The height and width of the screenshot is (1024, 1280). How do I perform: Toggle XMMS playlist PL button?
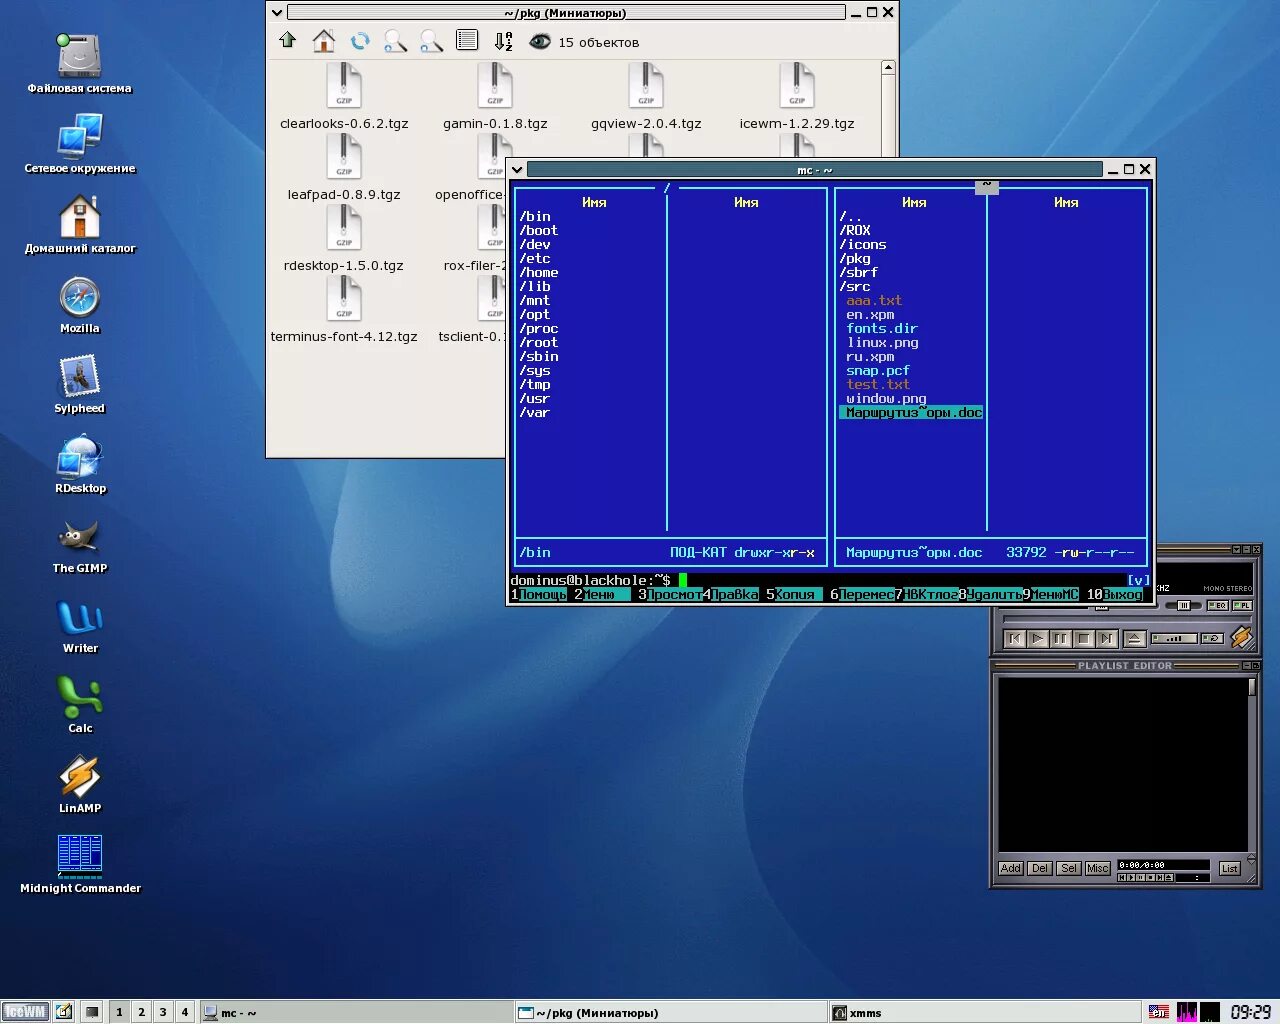click(1242, 605)
